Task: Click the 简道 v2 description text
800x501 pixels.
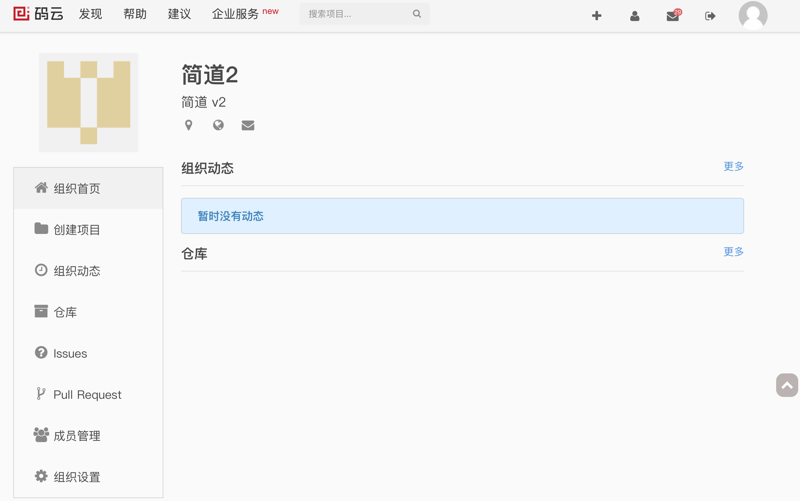Action: point(204,103)
